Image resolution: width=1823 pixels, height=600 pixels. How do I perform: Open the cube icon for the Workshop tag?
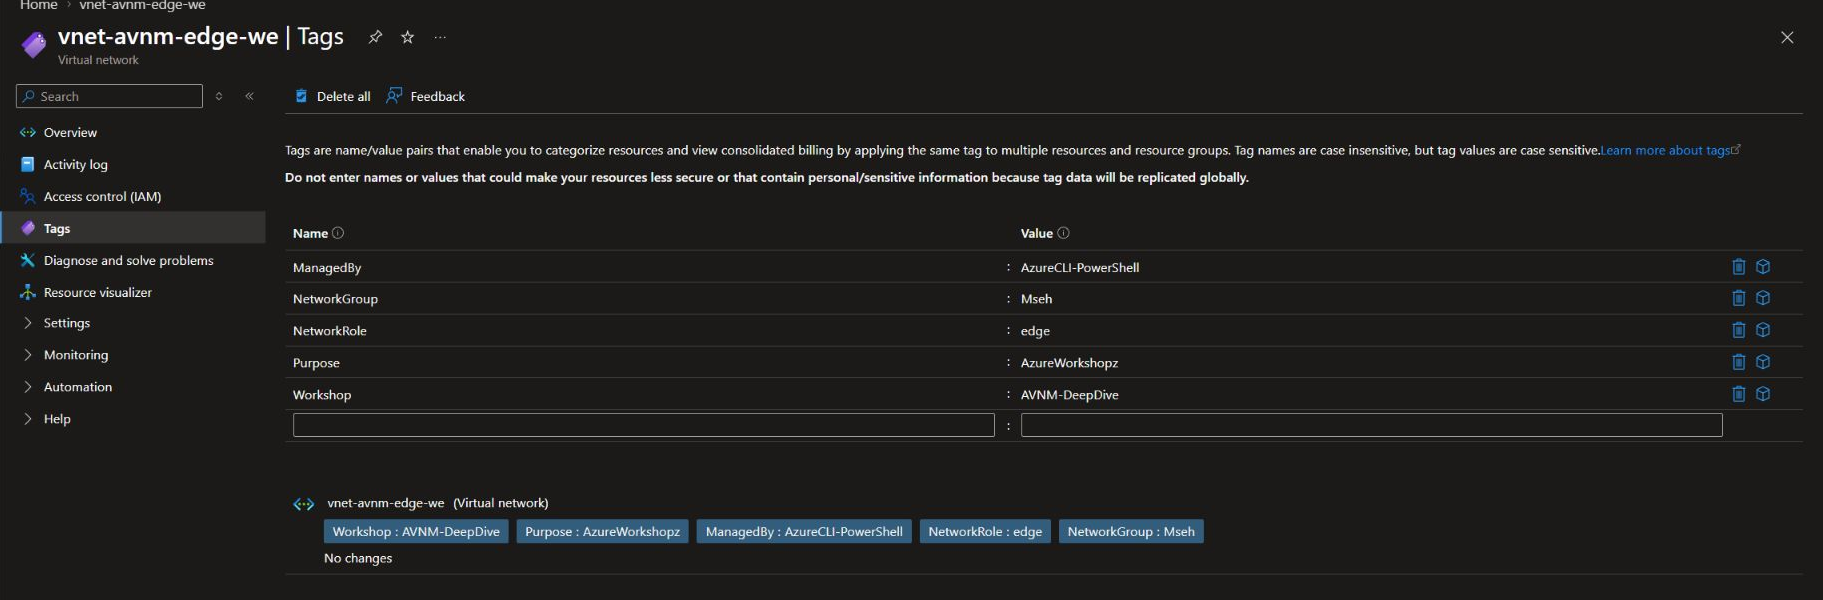[x=1763, y=394]
